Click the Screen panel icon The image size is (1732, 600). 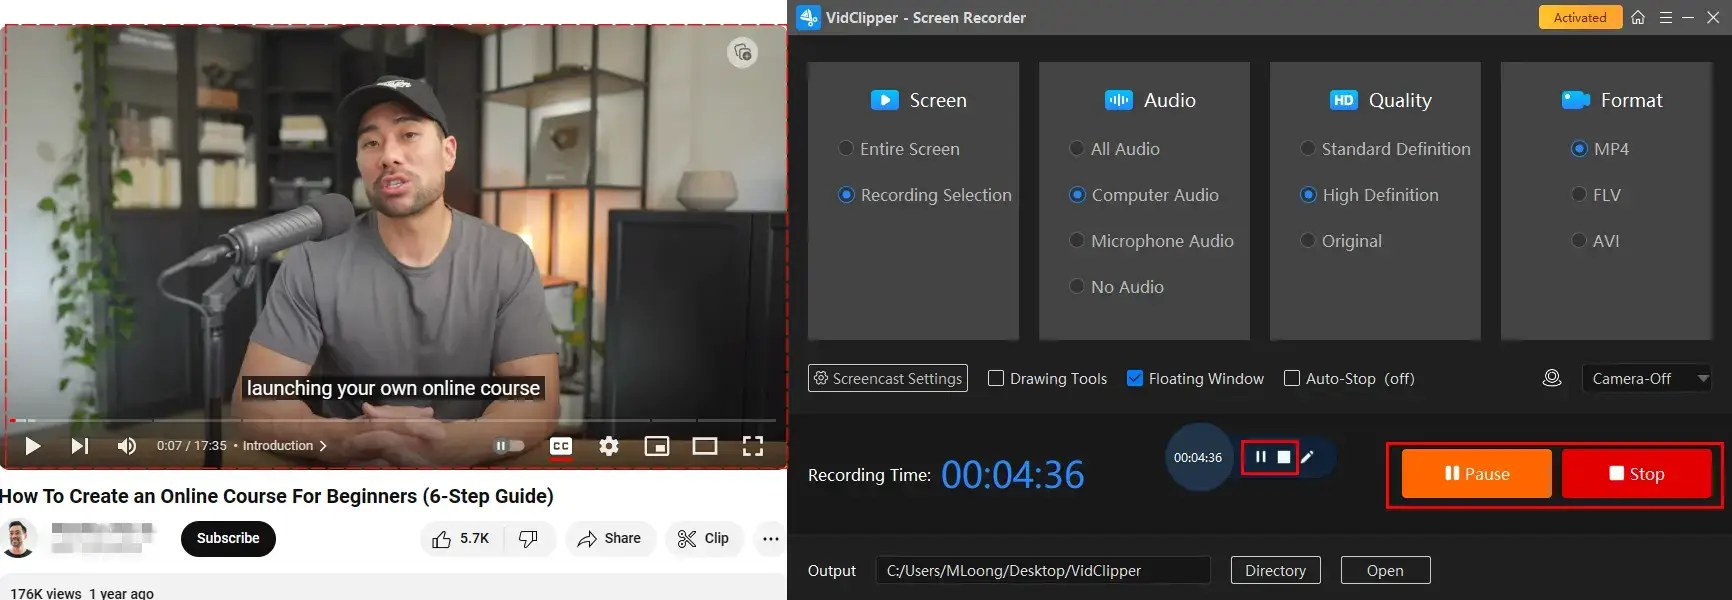[x=884, y=100]
